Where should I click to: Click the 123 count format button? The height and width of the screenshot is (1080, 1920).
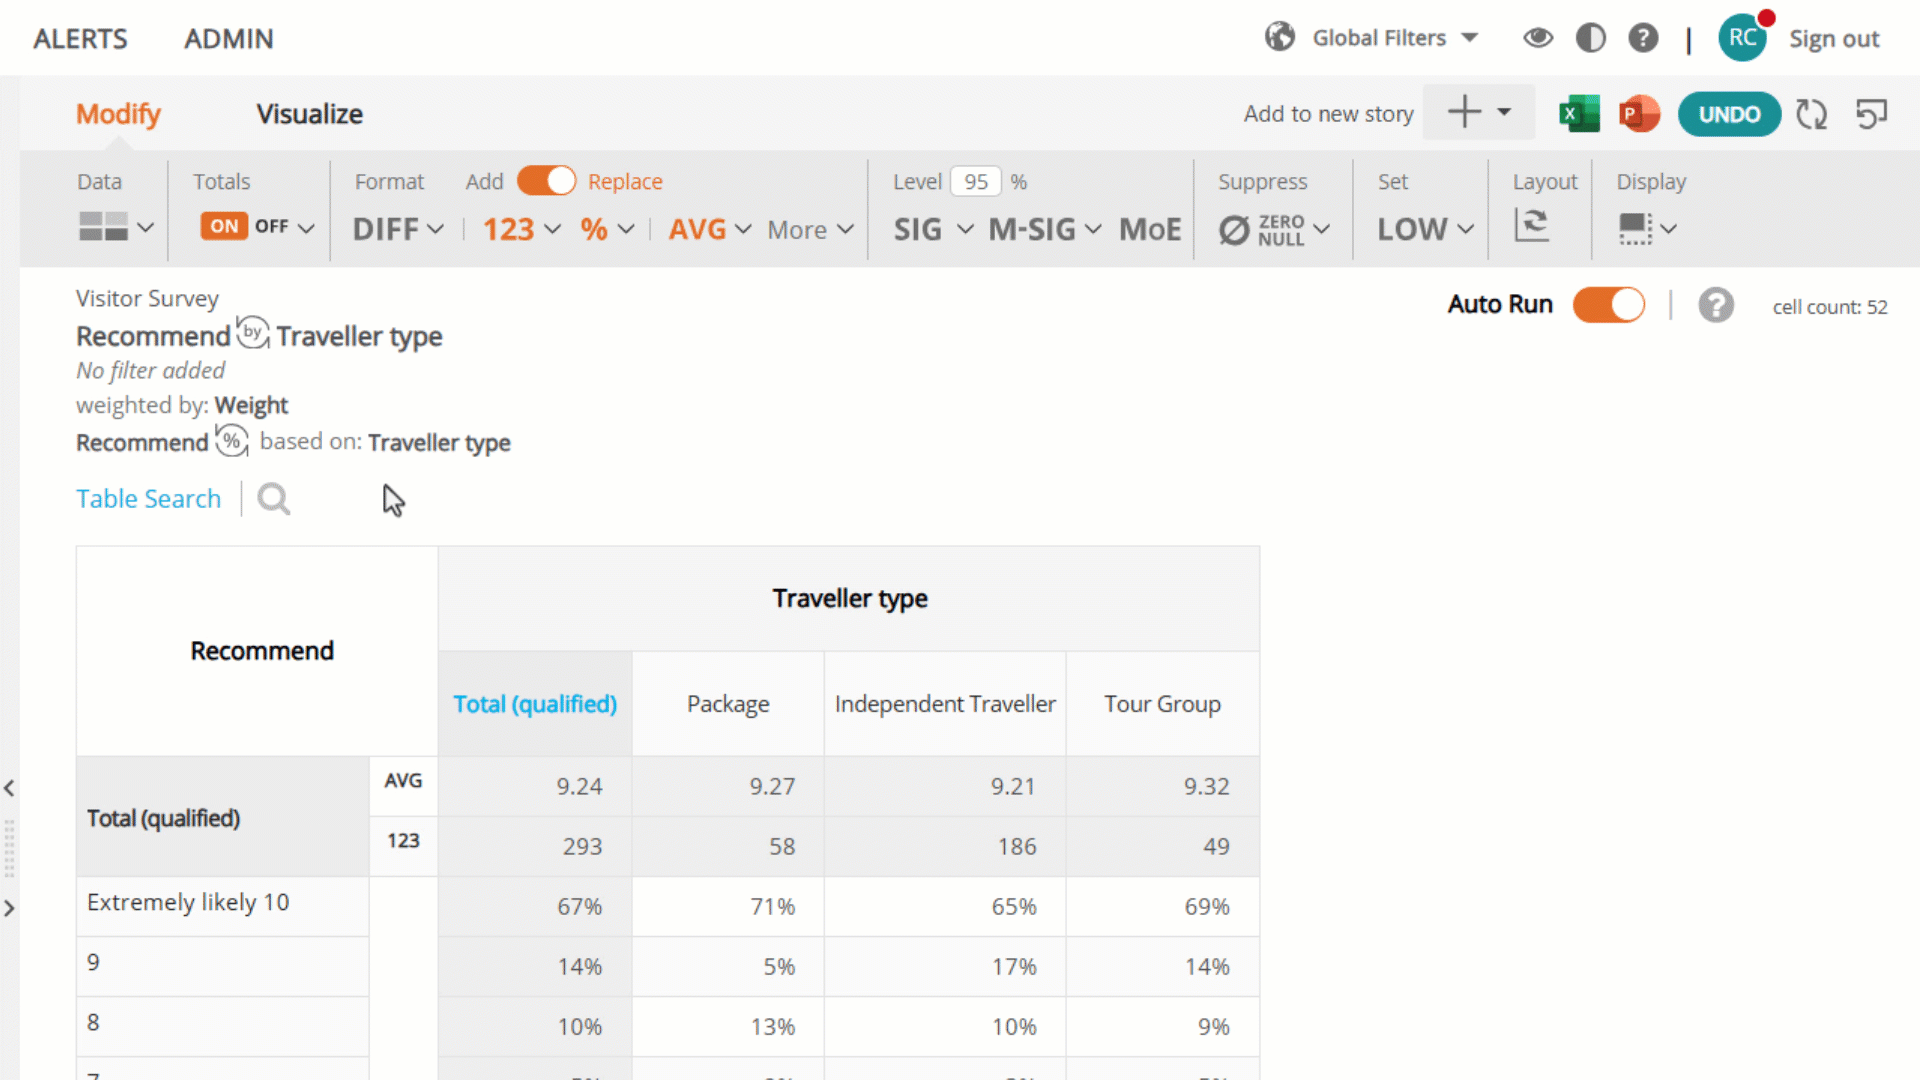508,229
